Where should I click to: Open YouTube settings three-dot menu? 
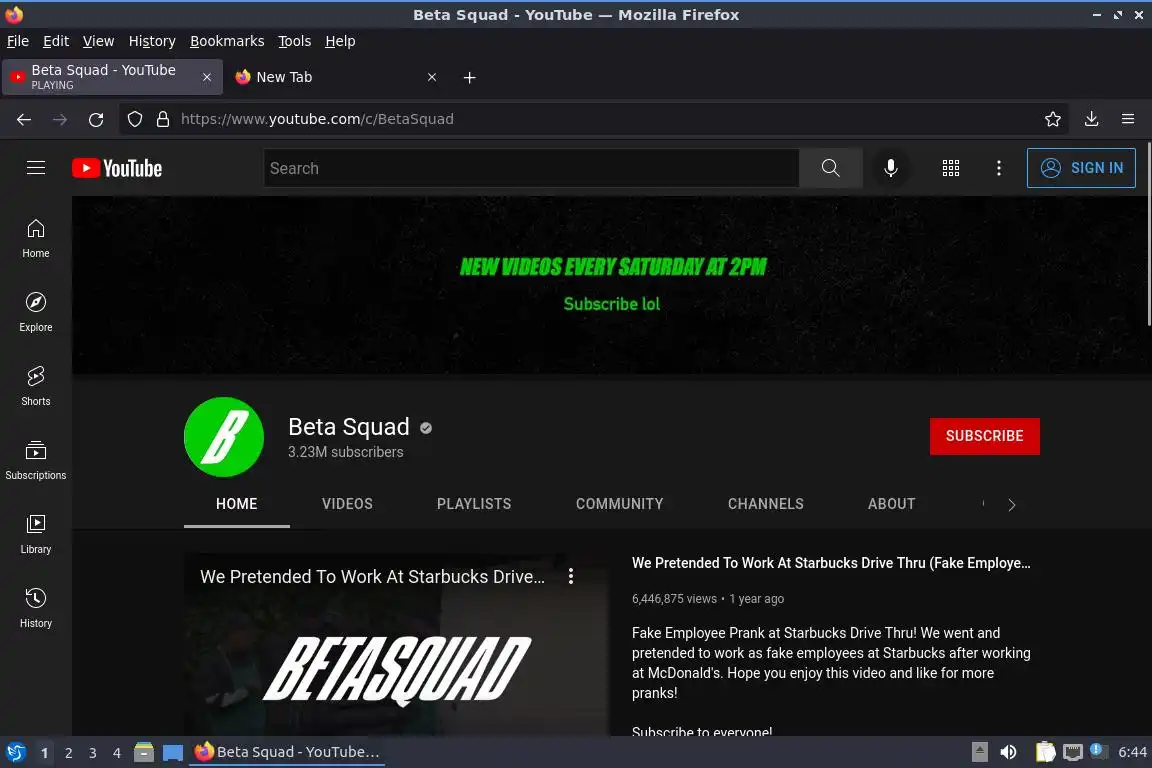pos(998,168)
